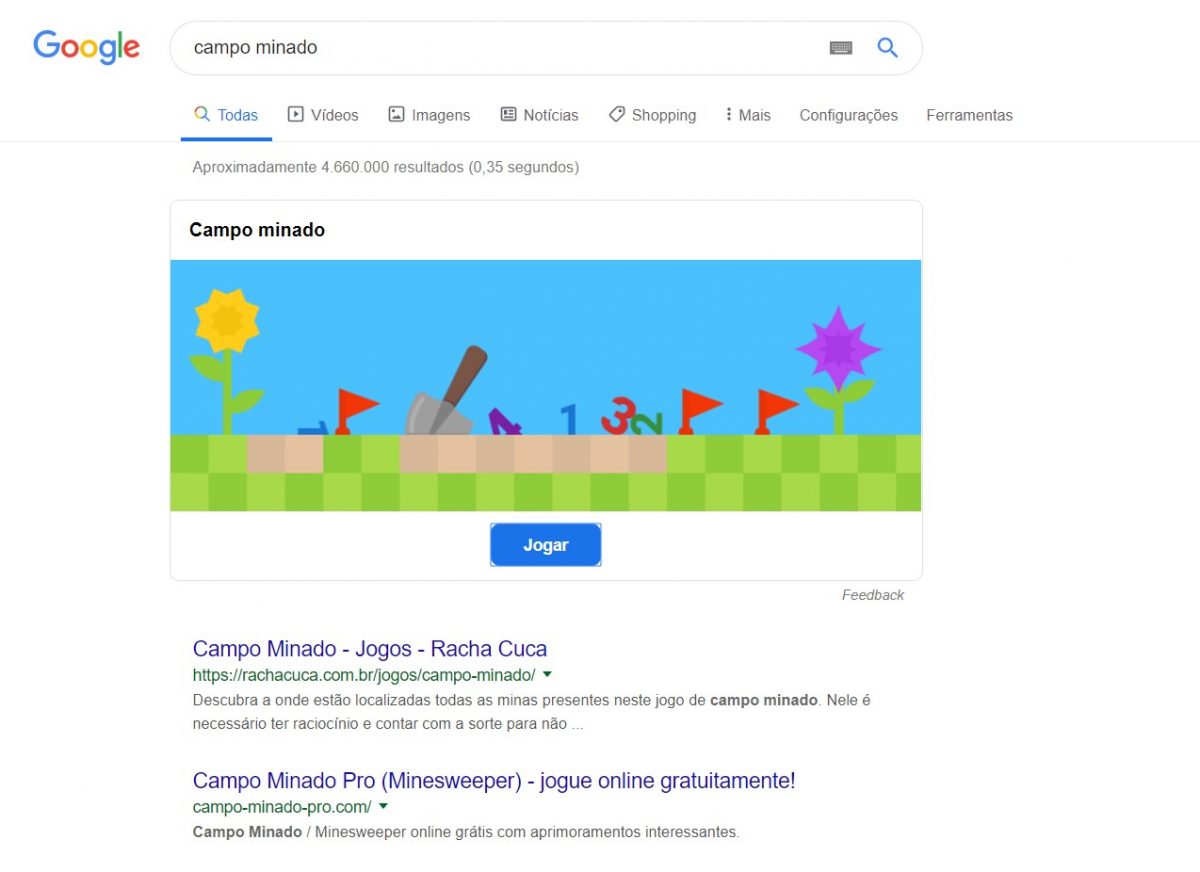Viewport: 1200px width, 872px height.
Task: Click the "Campo minado" card heading
Action: coord(257,230)
